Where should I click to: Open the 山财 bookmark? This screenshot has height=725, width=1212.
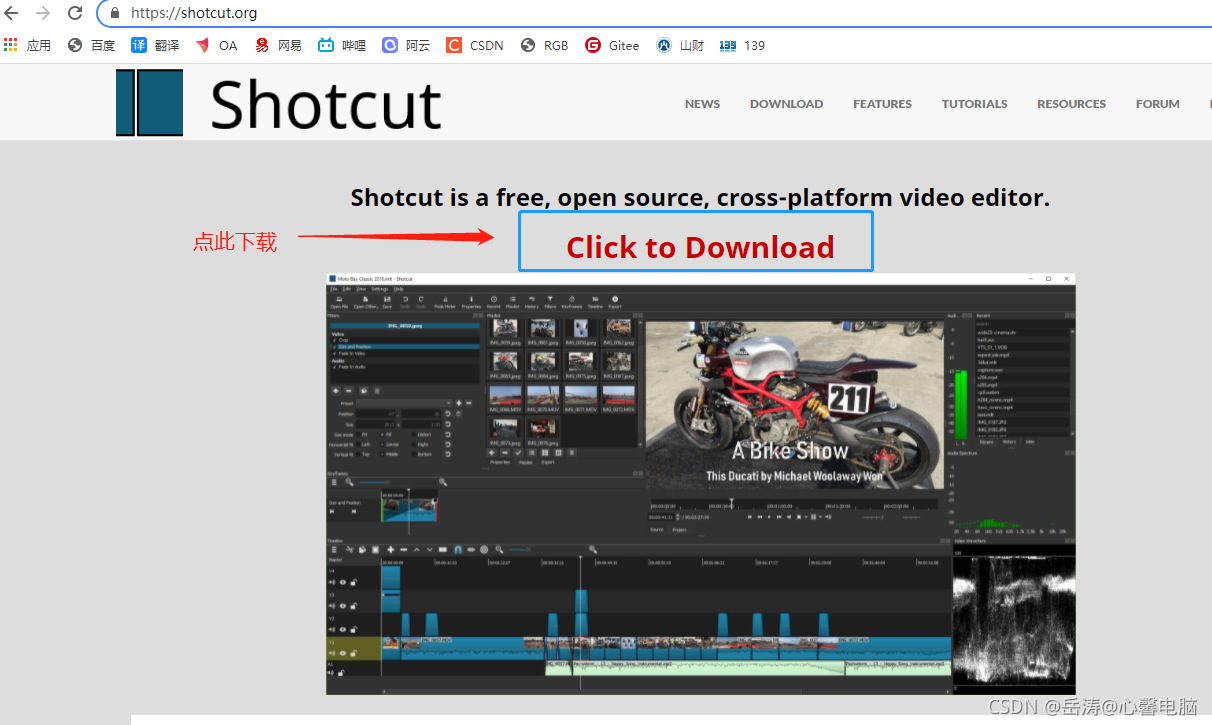tap(680, 45)
